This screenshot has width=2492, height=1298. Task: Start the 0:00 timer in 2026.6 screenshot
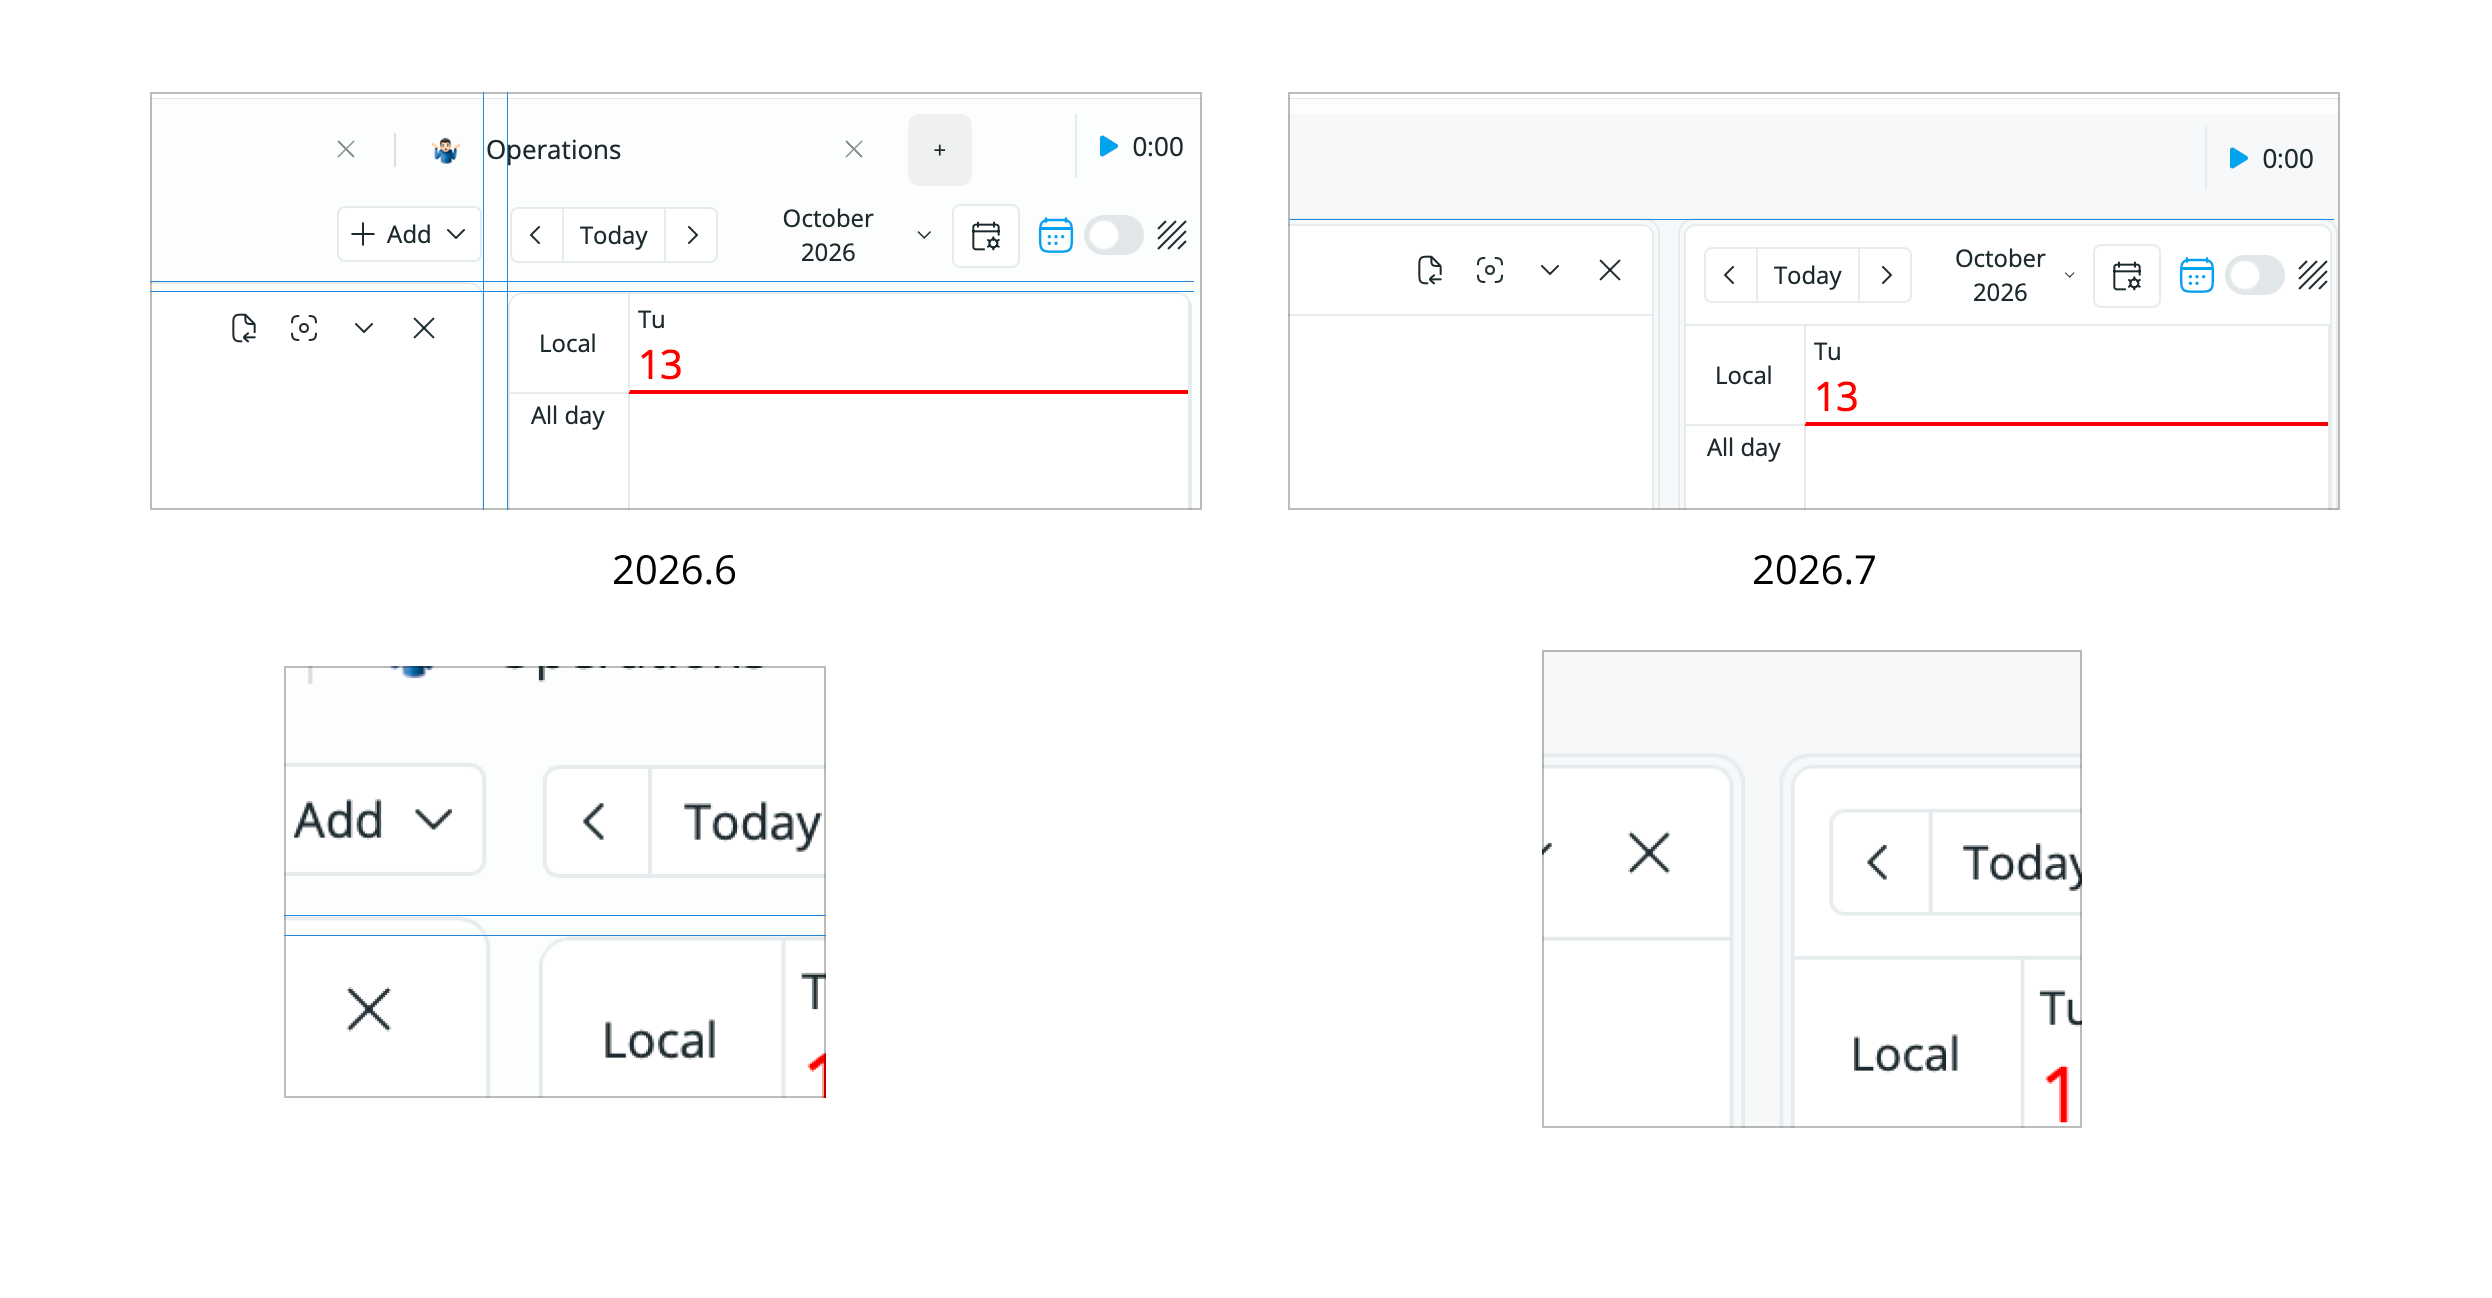(1108, 147)
